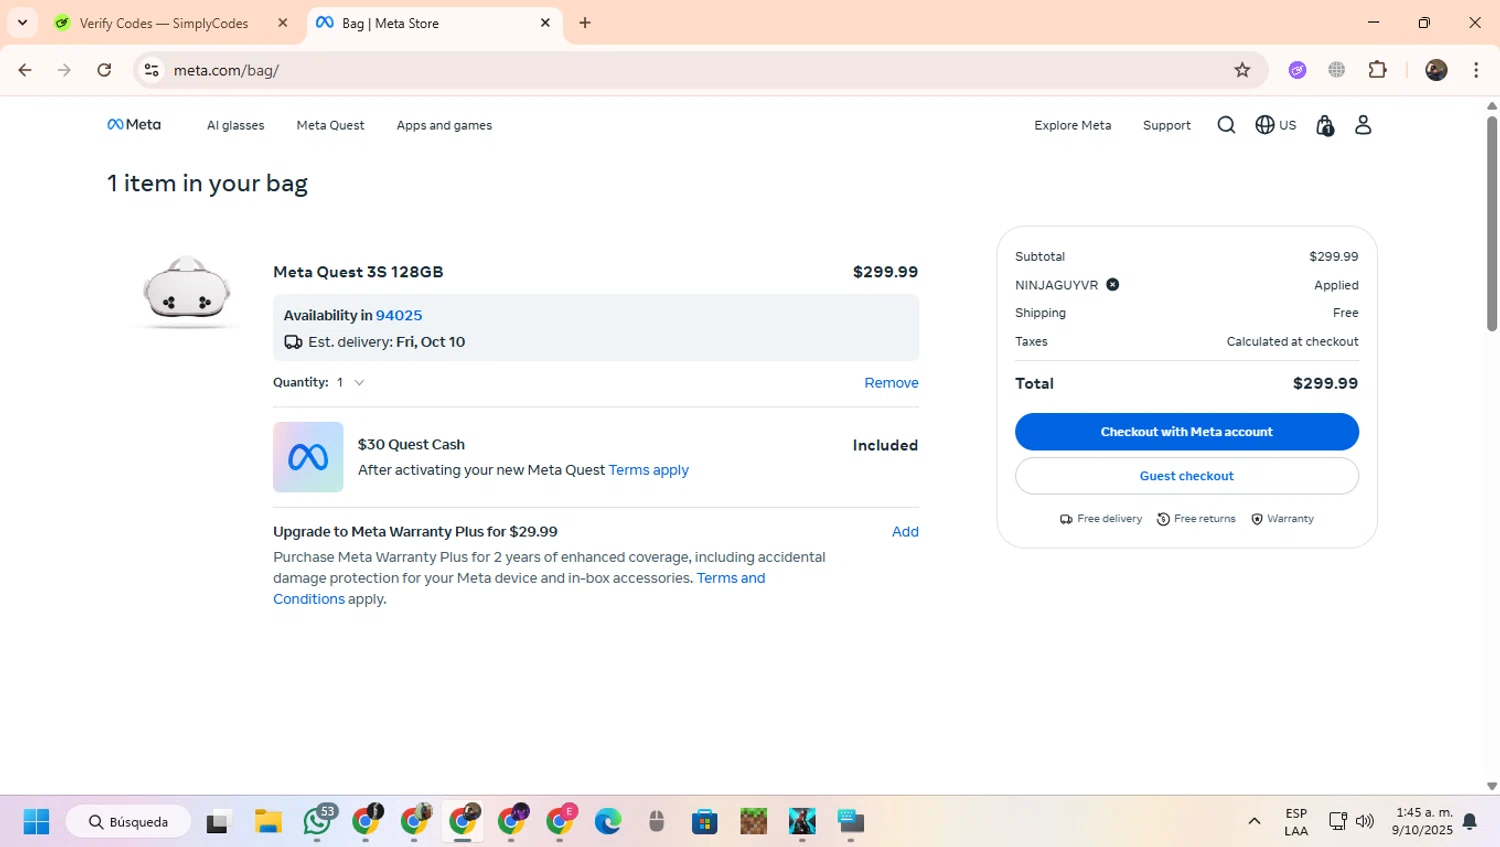
Task: Open the Meta logo home link
Action: pyautogui.click(x=134, y=125)
